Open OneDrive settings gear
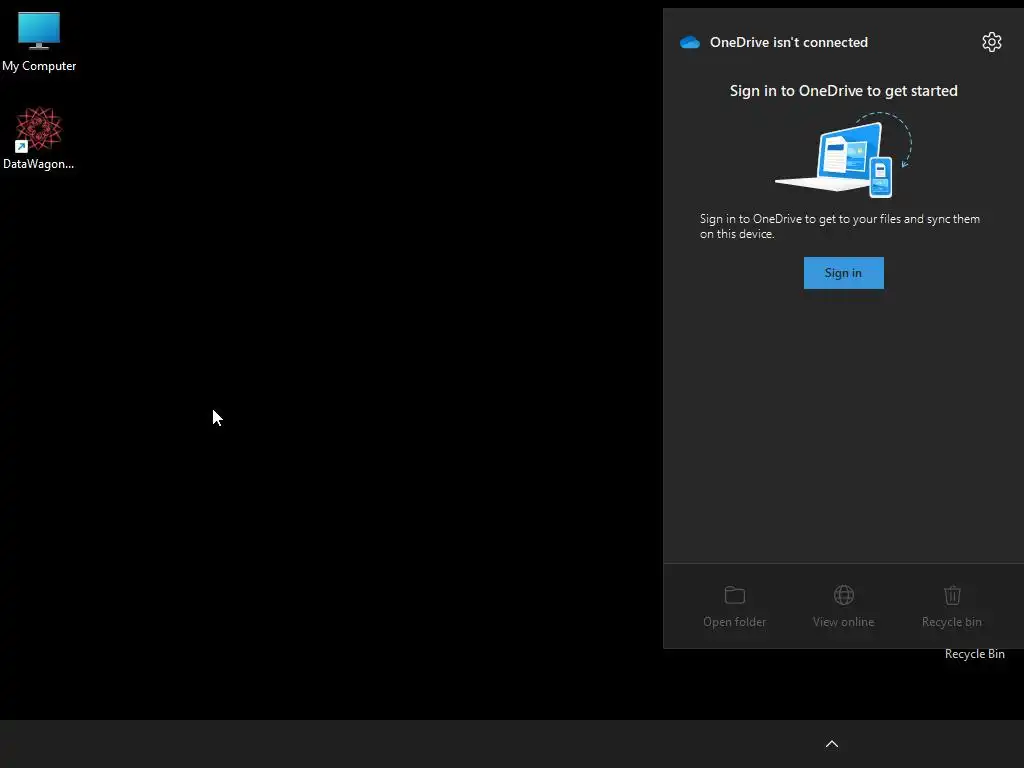The height and width of the screenshot is (768, 1024). point(991,42)
